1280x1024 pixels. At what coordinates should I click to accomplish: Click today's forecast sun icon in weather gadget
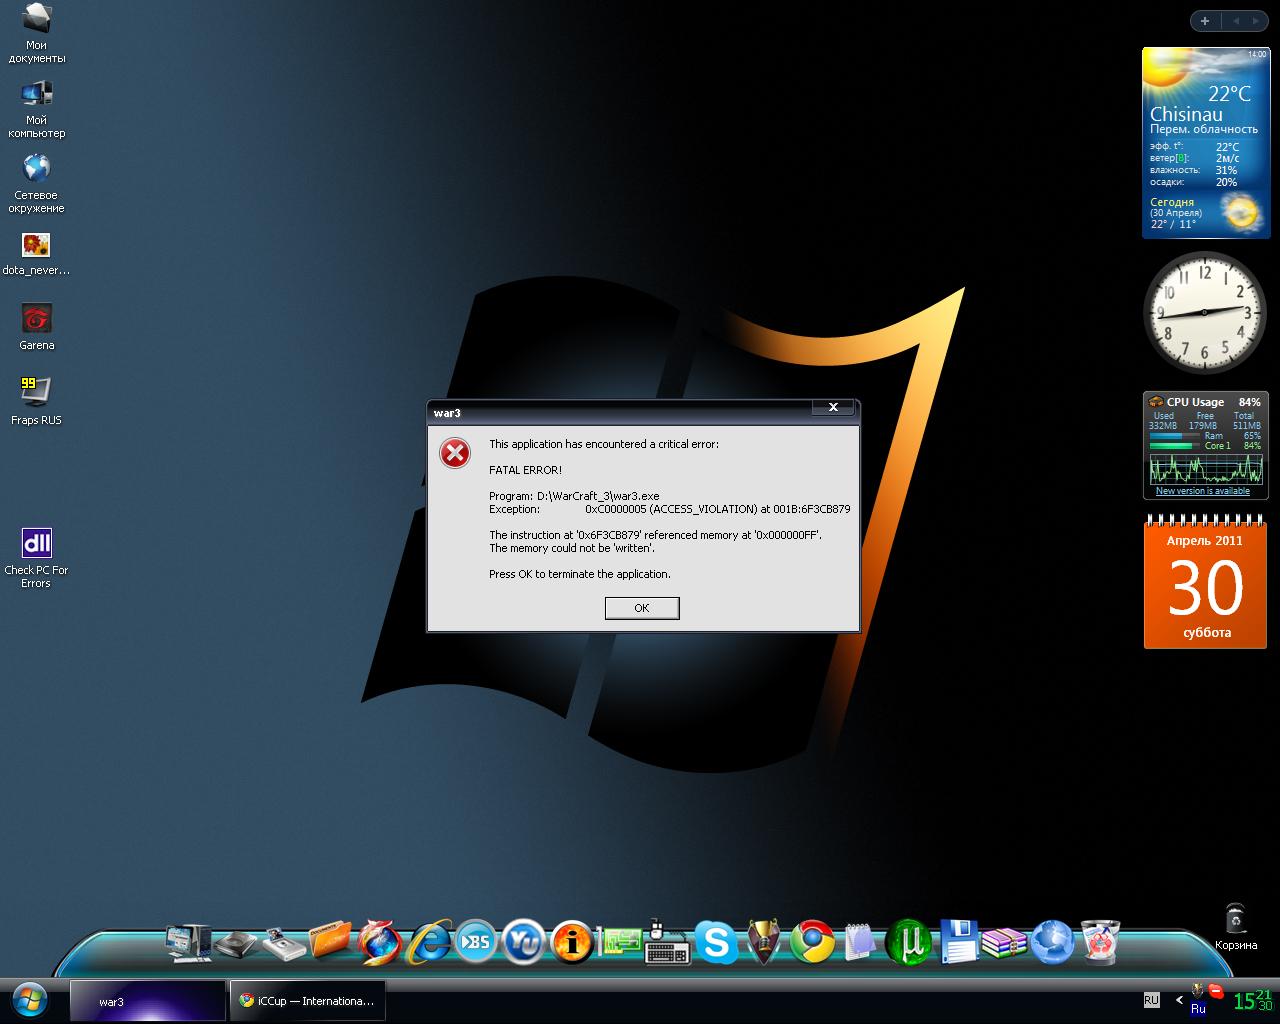tap(1241, 212)
